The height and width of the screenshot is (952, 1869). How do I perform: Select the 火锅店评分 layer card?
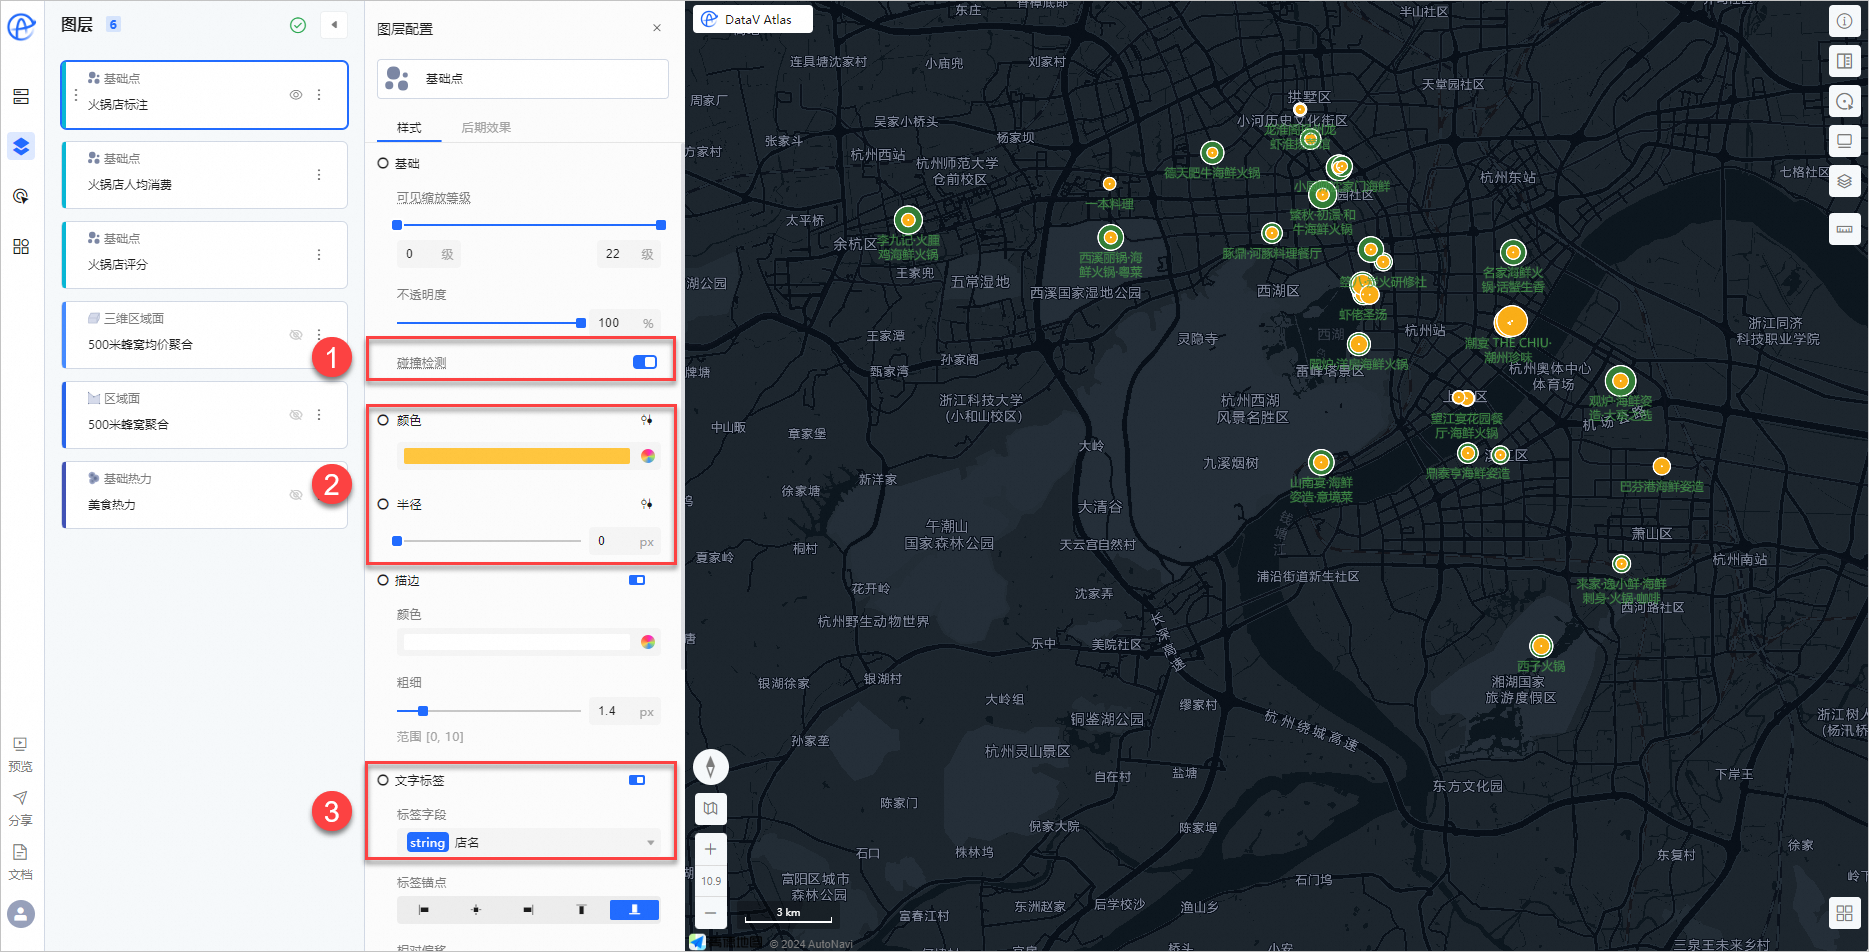pyautogui.click(x=204, y=255)
